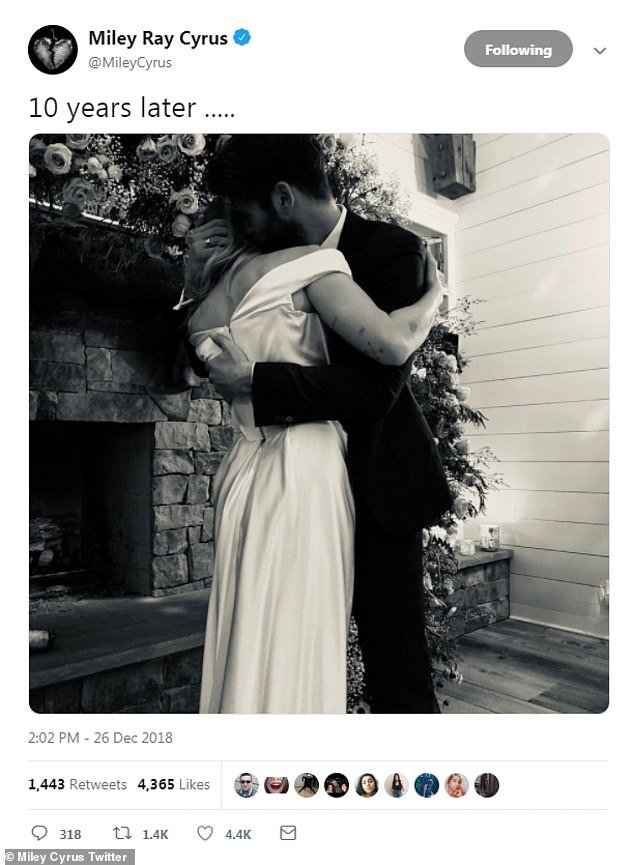
Task: Click the @MileyCyrus handle
Action: (x=130, y=63)
